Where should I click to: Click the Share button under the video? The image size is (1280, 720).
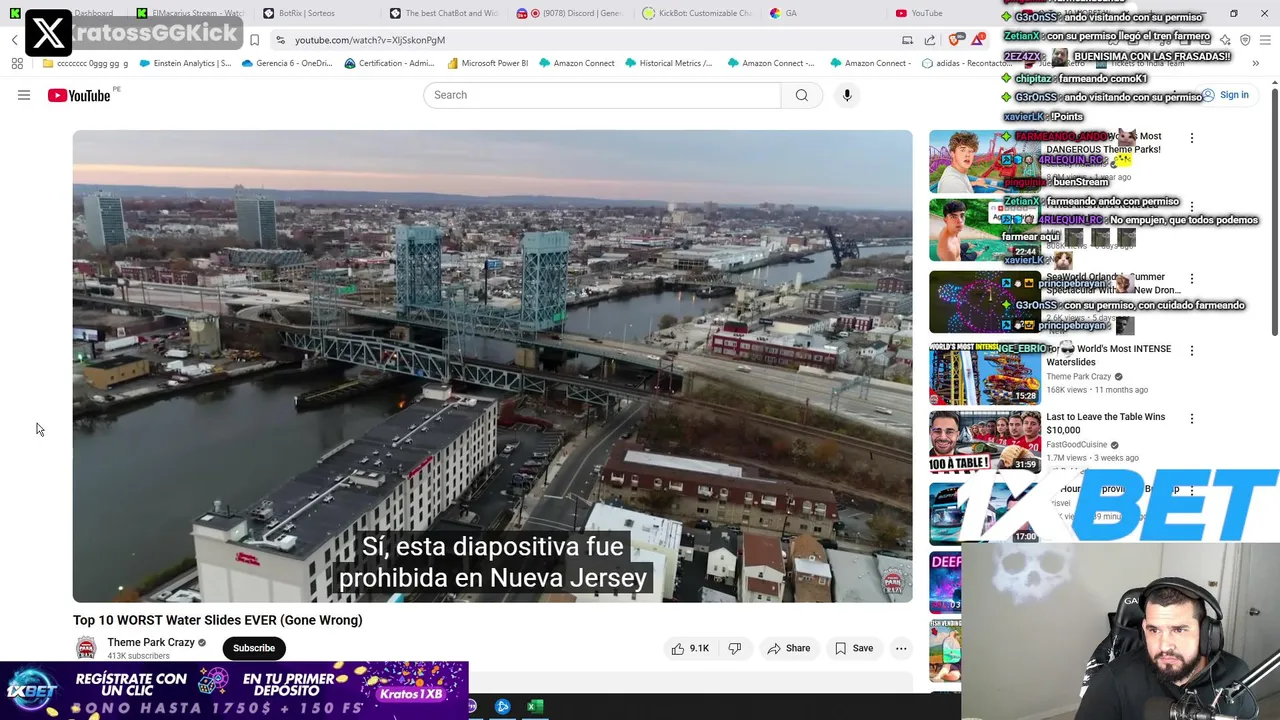point(789,648)
